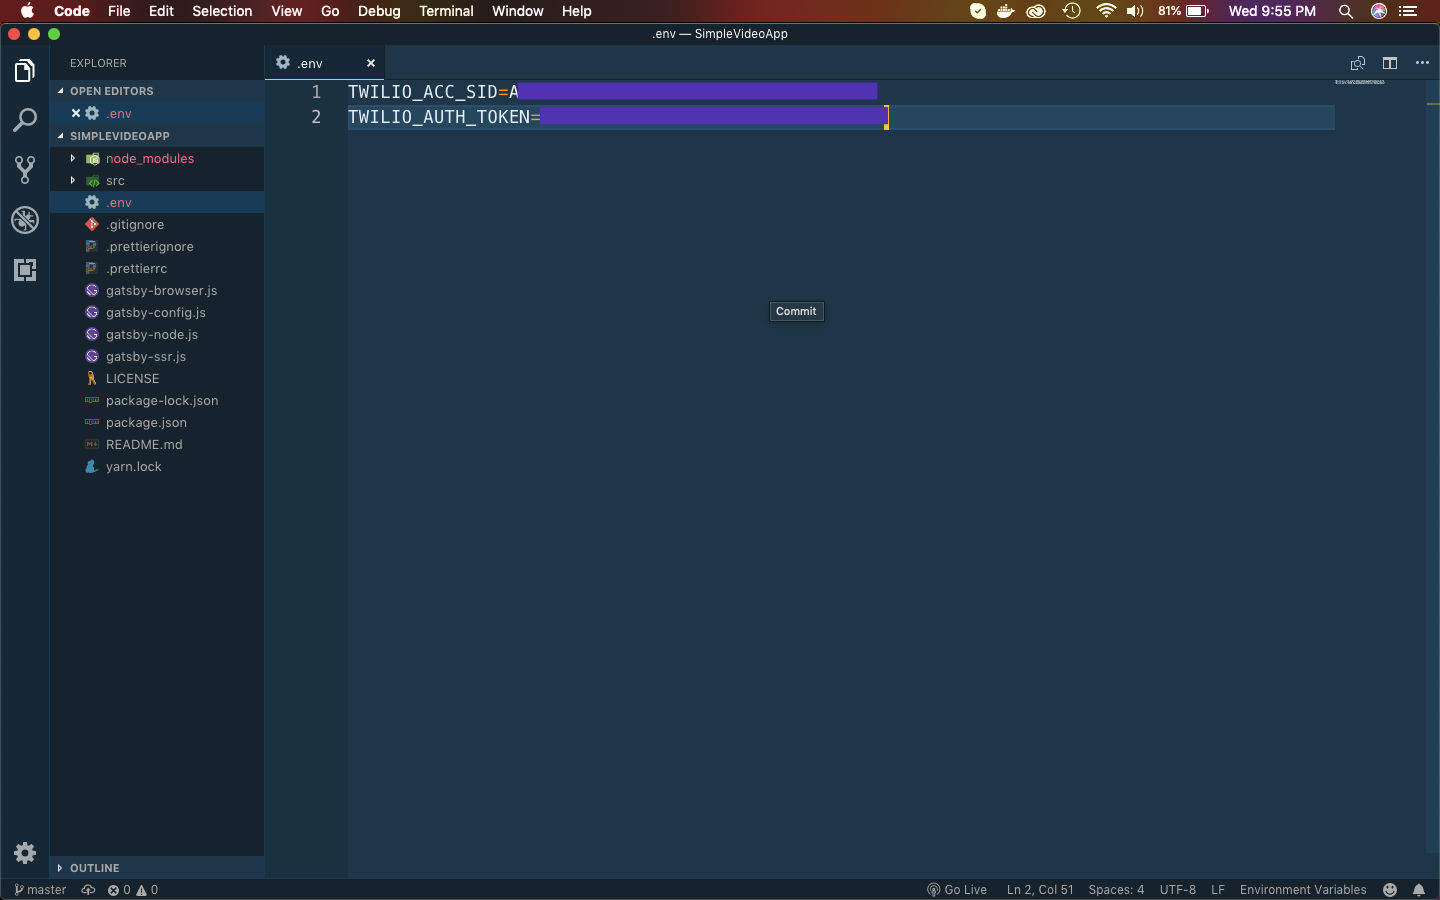
Task: Open Spotlight search in the menu bar
Action: point(1346,11)
